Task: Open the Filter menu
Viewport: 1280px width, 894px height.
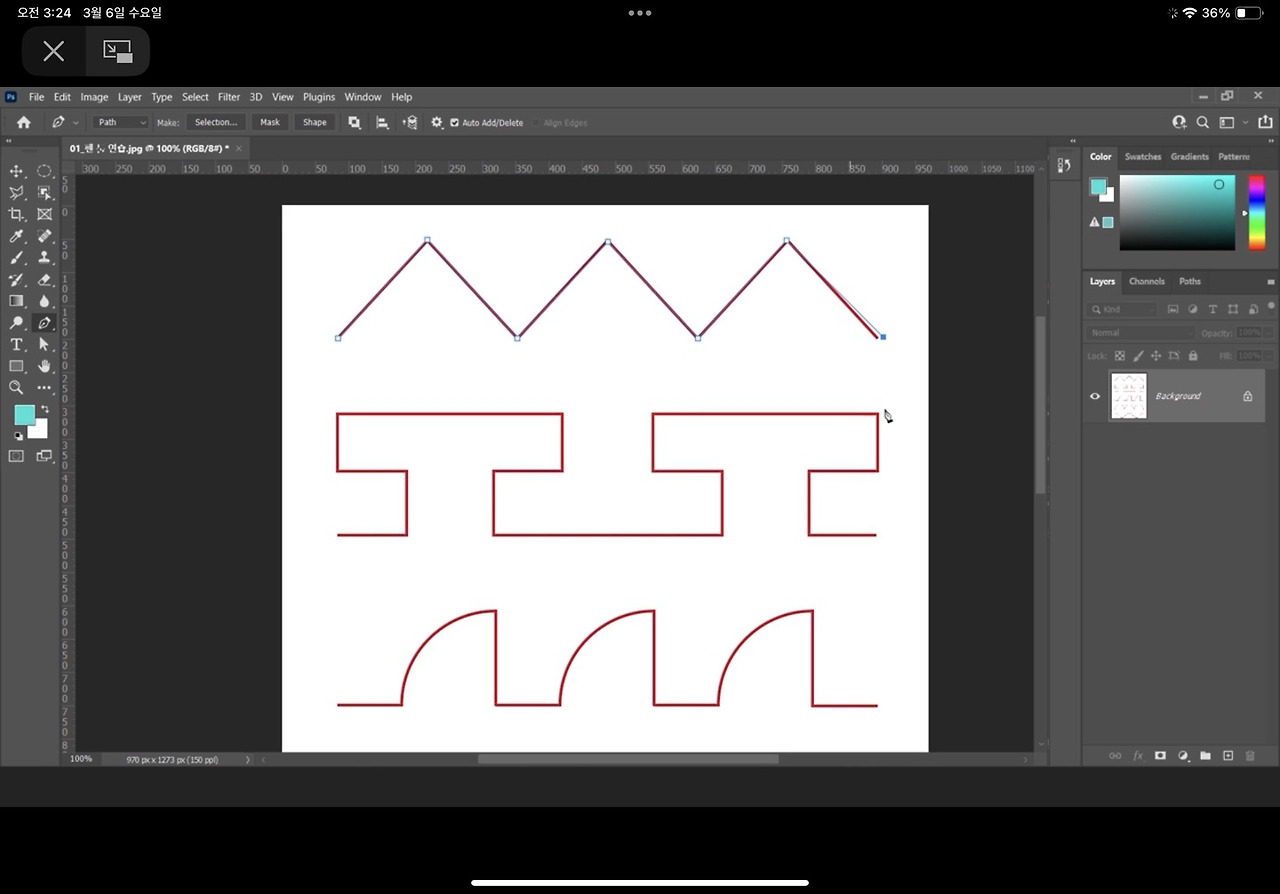Action: click(x=229, y=97)
